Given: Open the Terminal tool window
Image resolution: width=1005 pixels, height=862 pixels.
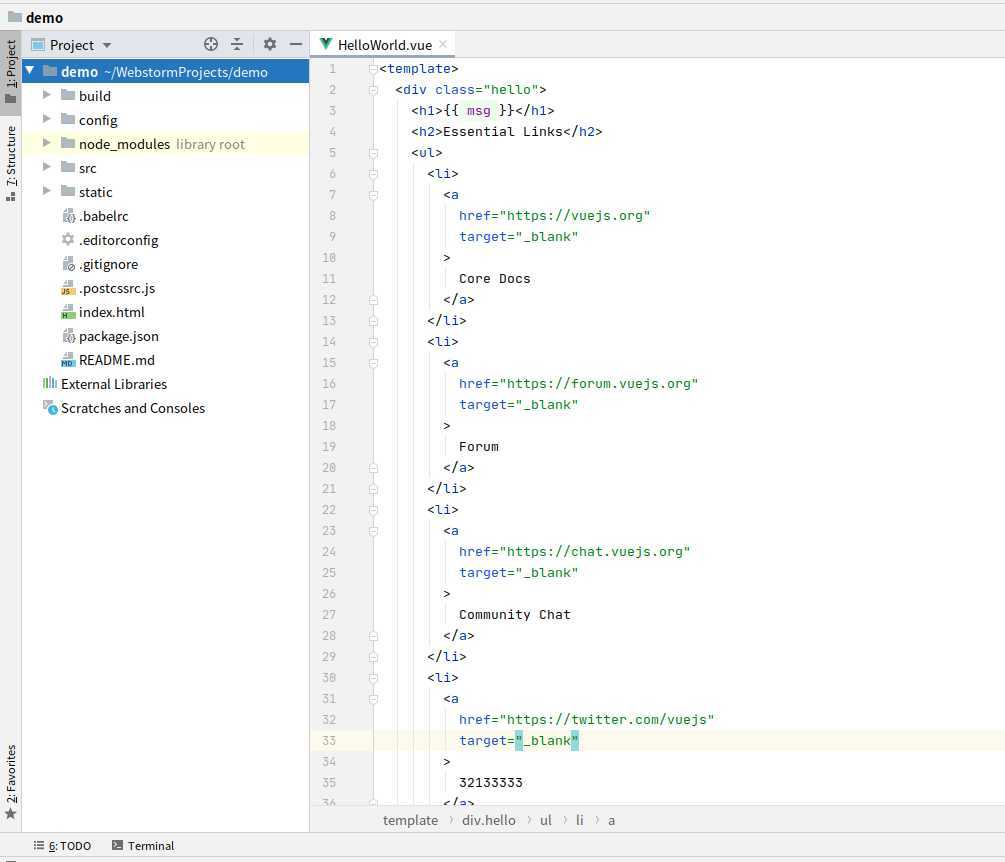Looking at the screenshot, I should [143, 845].
